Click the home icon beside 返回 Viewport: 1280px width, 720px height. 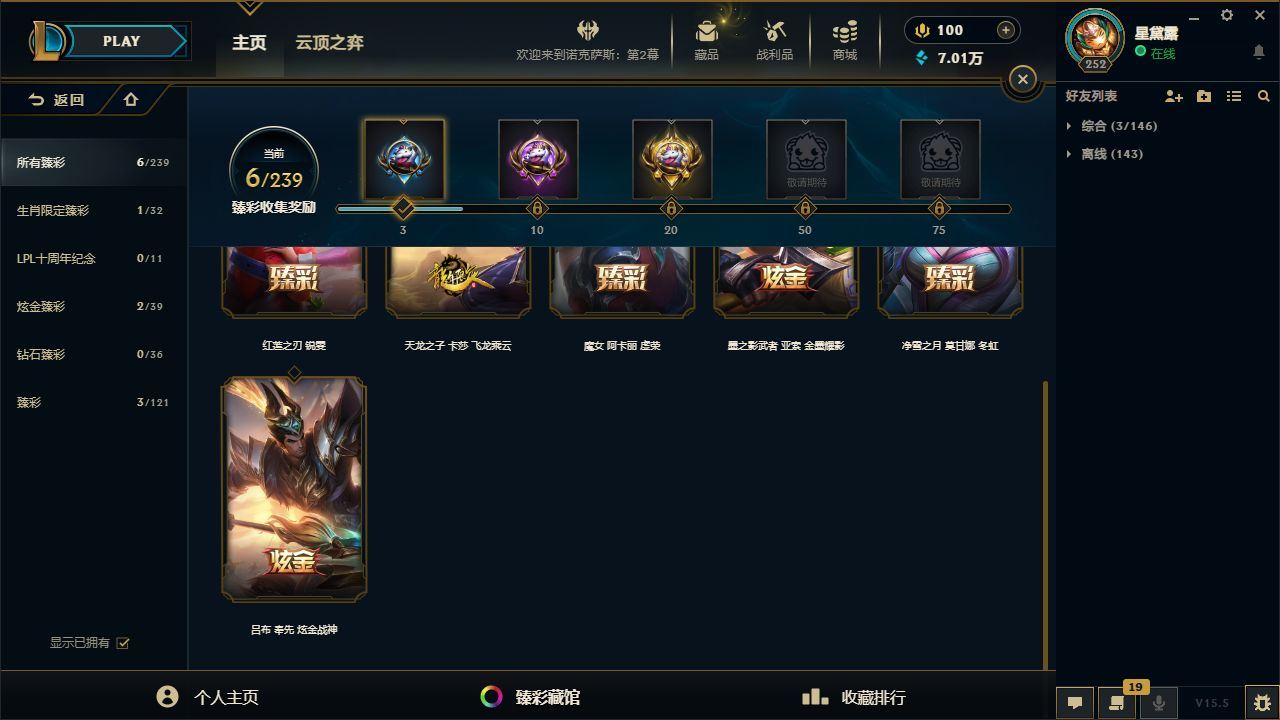point(131,99)
